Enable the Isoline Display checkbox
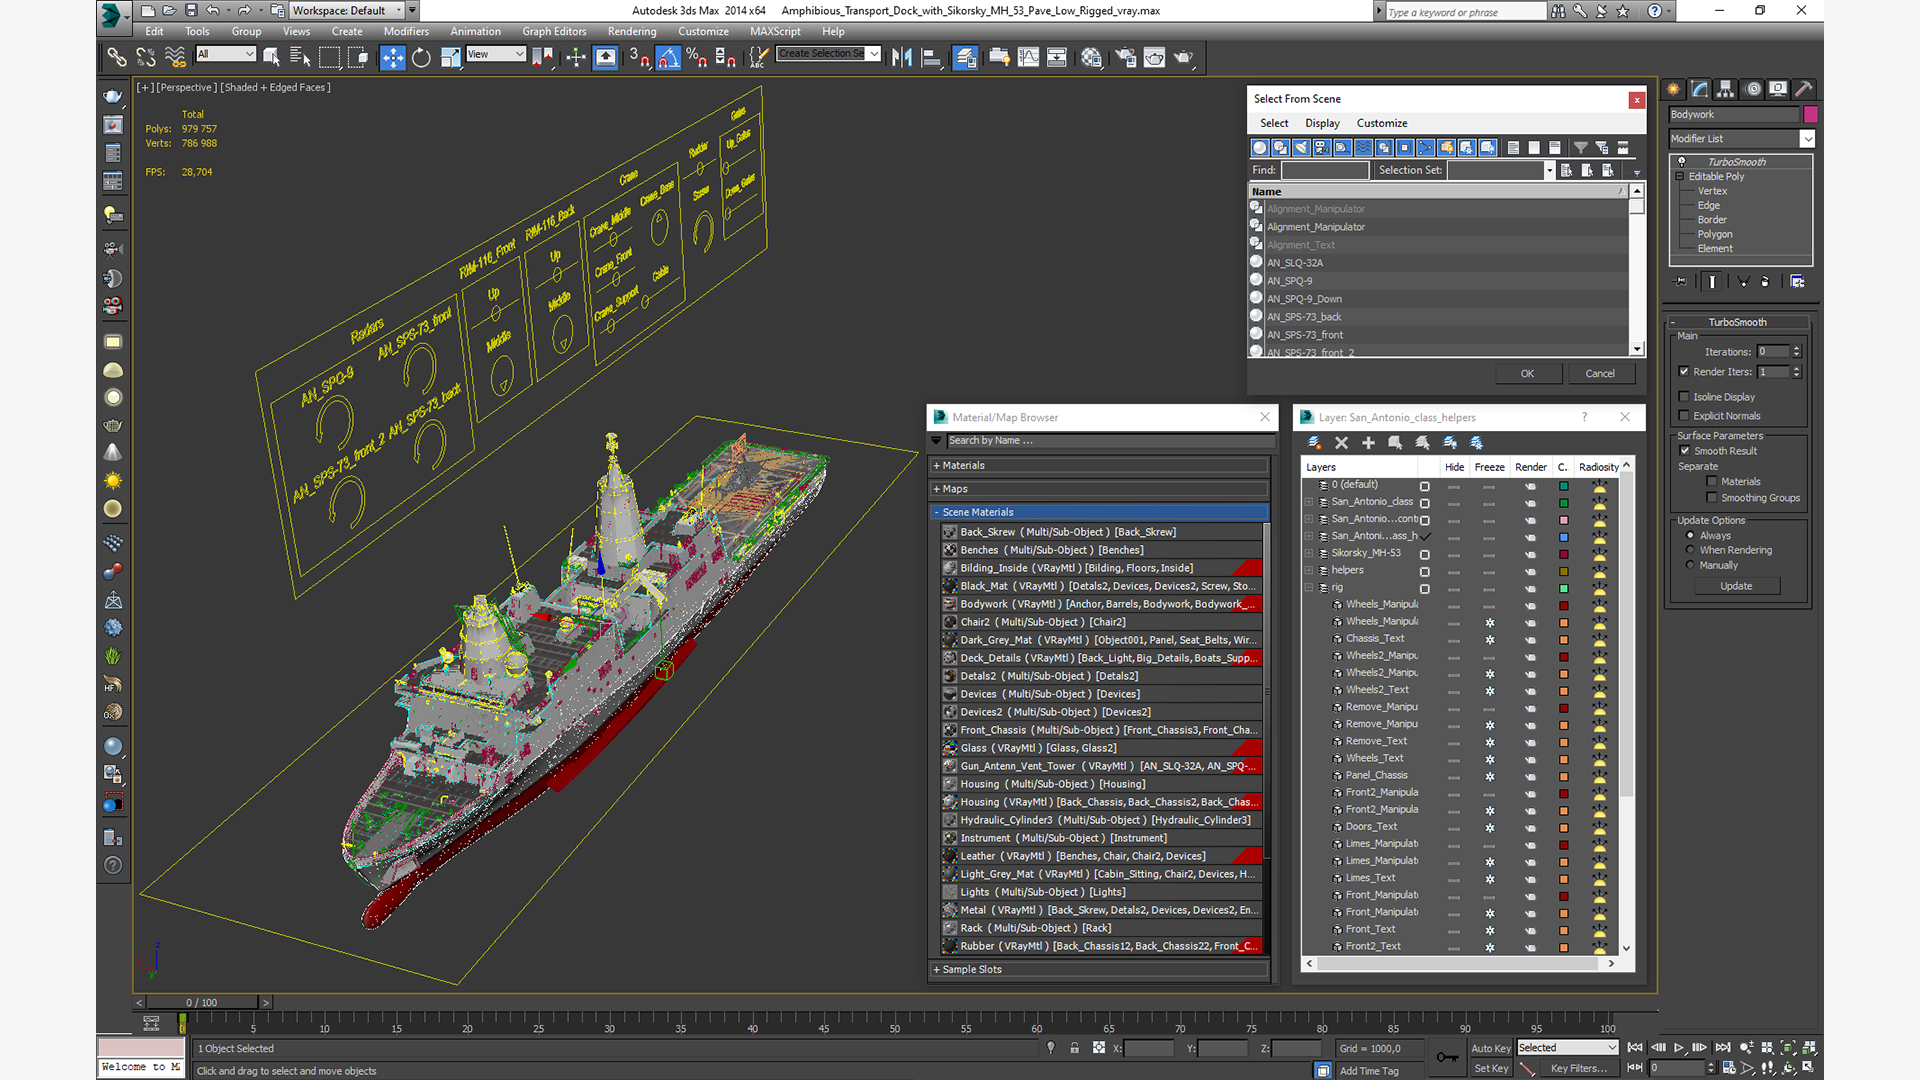The width and height of the screenshot is (1920, 1080). 1684,397
